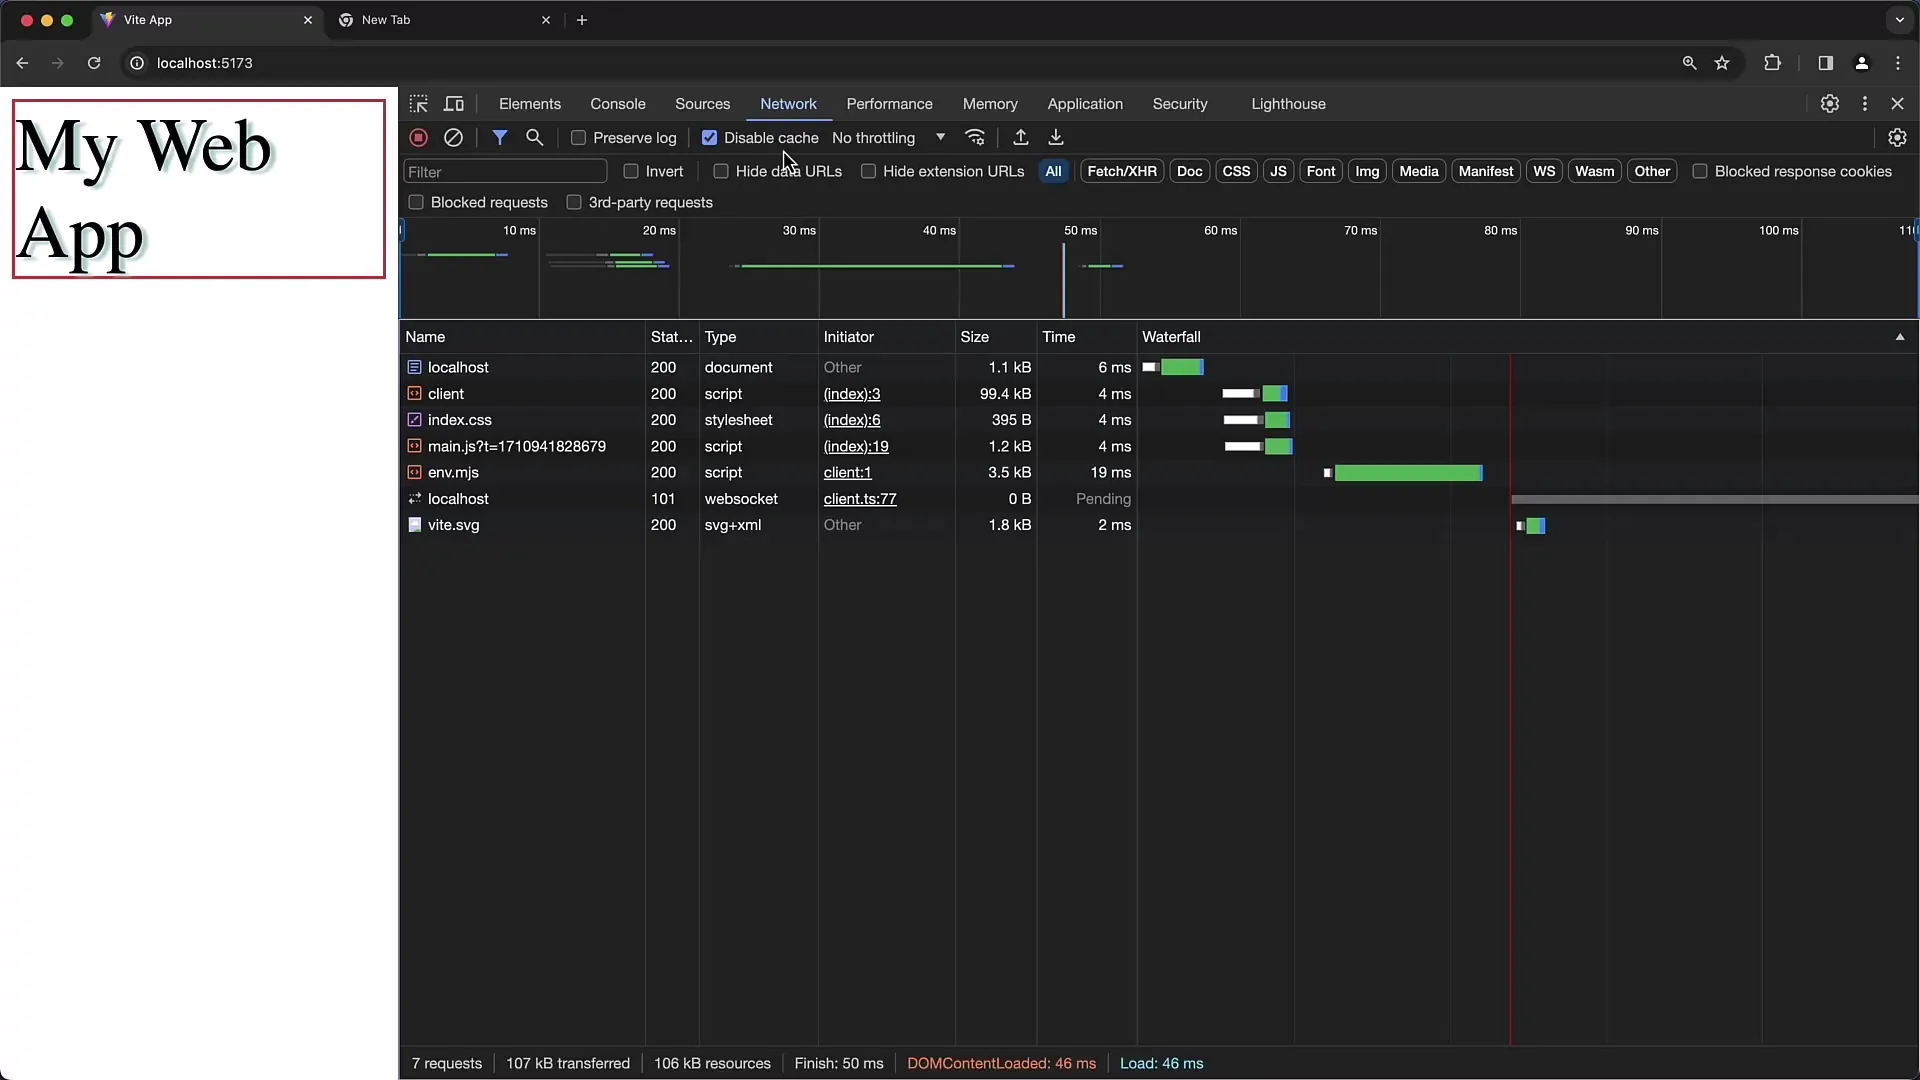Click the Network panel record stop button
Viewport: 1920px width, 1080px height.
(418, 137)
